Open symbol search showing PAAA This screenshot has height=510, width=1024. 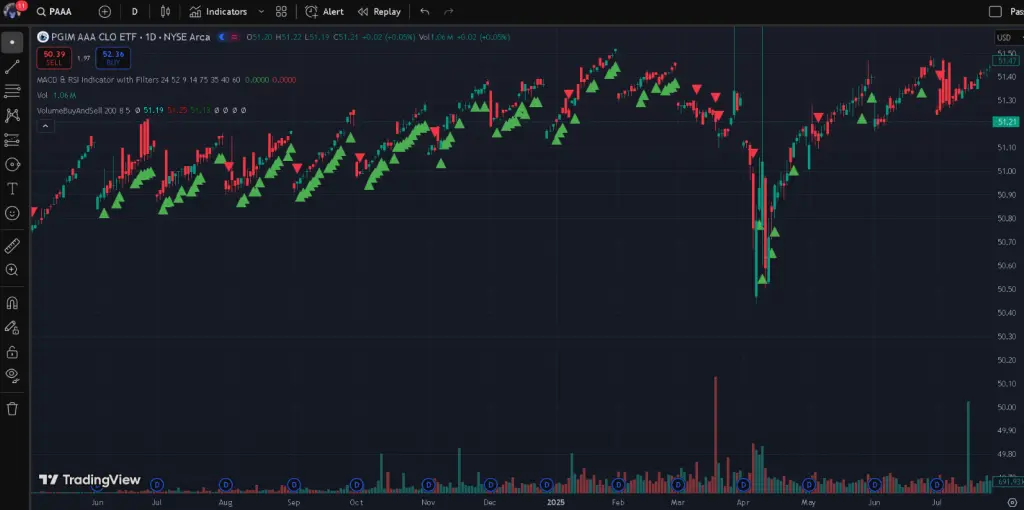(55, 12)
